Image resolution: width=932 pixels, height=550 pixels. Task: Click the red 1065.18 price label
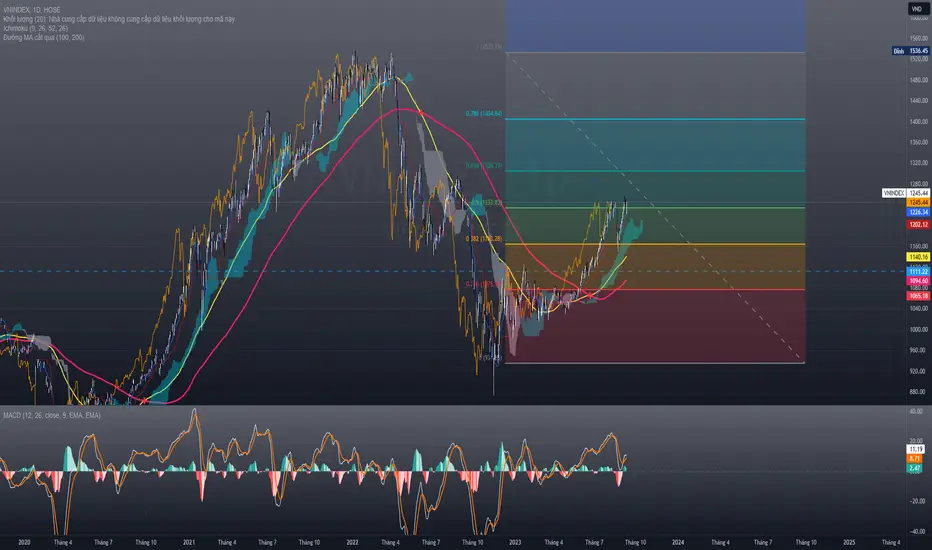918,296
